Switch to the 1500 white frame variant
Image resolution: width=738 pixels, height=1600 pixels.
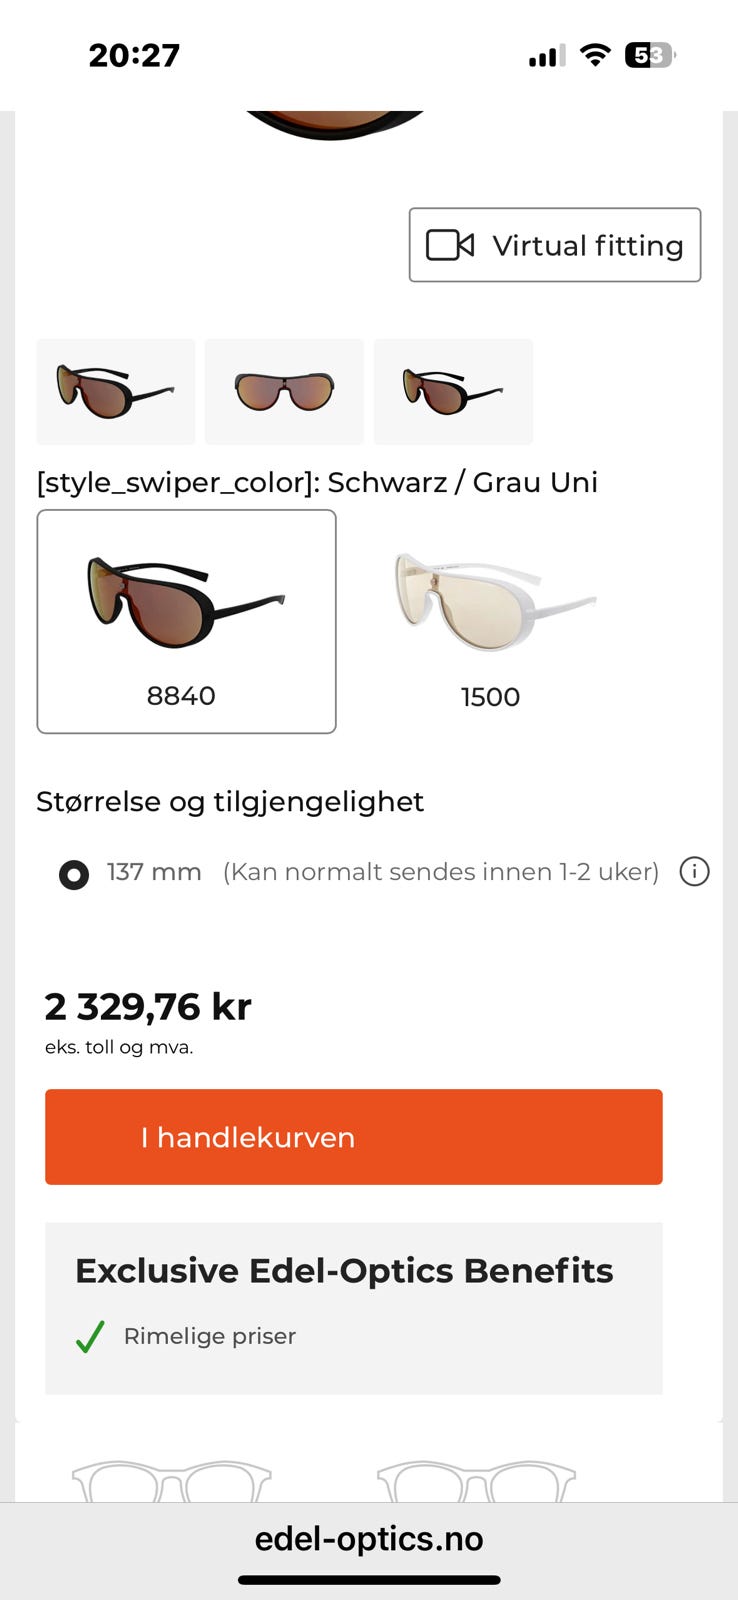[x=491, y=600]
